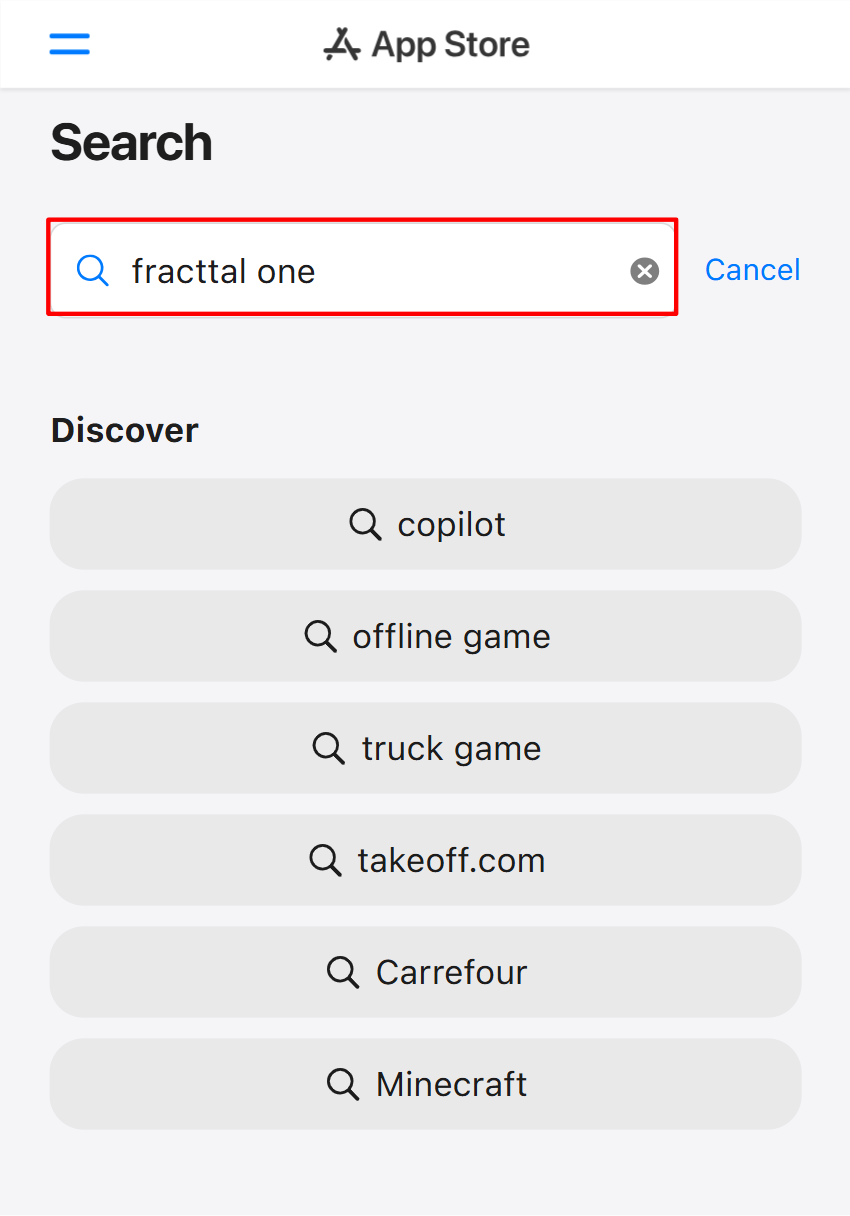Click the Discover section header
The width and height of the screenshot is (850, 1216).
click(123, 430)
